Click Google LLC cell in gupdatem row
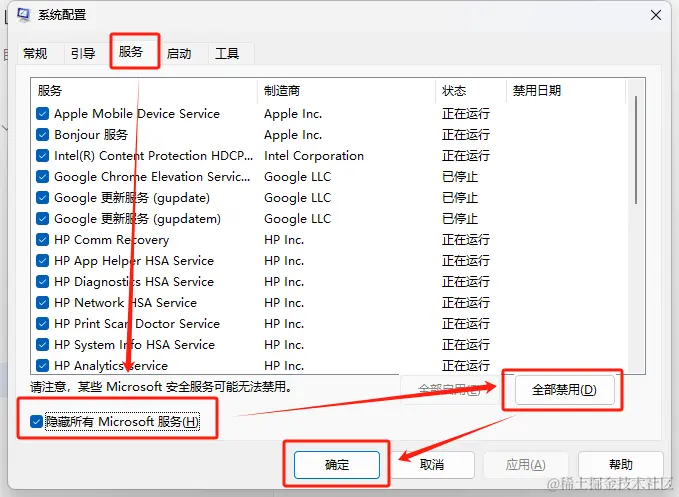 click(297, 219)
